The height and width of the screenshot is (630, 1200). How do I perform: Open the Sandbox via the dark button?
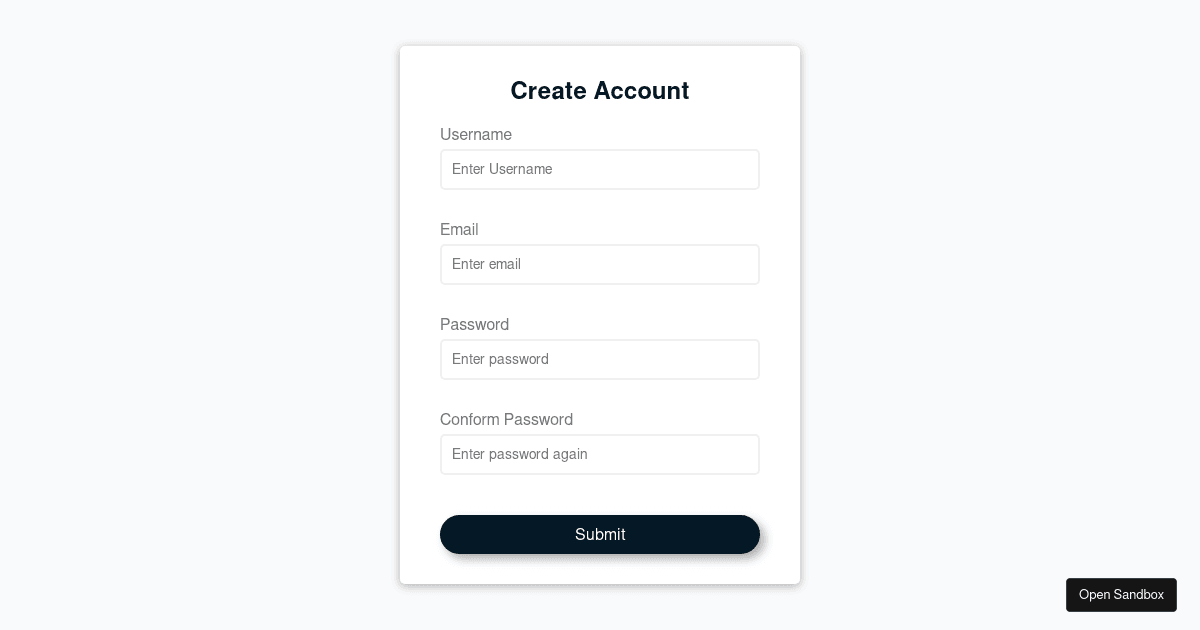click(1121, 595)
